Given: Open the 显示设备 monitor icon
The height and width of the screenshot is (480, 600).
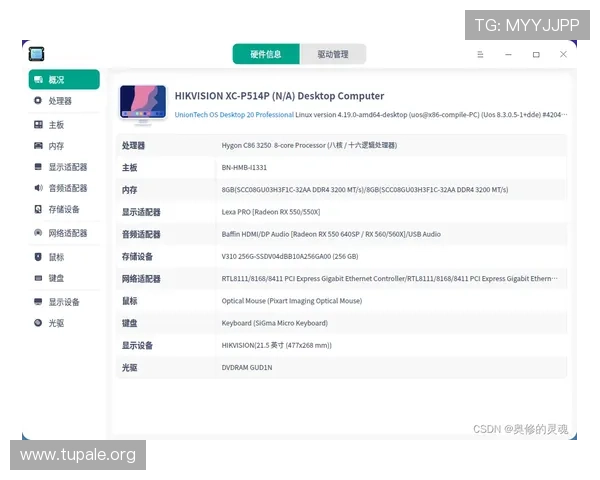Looking at the screenshot, I should pyautogui.click(x=38, y=302).
